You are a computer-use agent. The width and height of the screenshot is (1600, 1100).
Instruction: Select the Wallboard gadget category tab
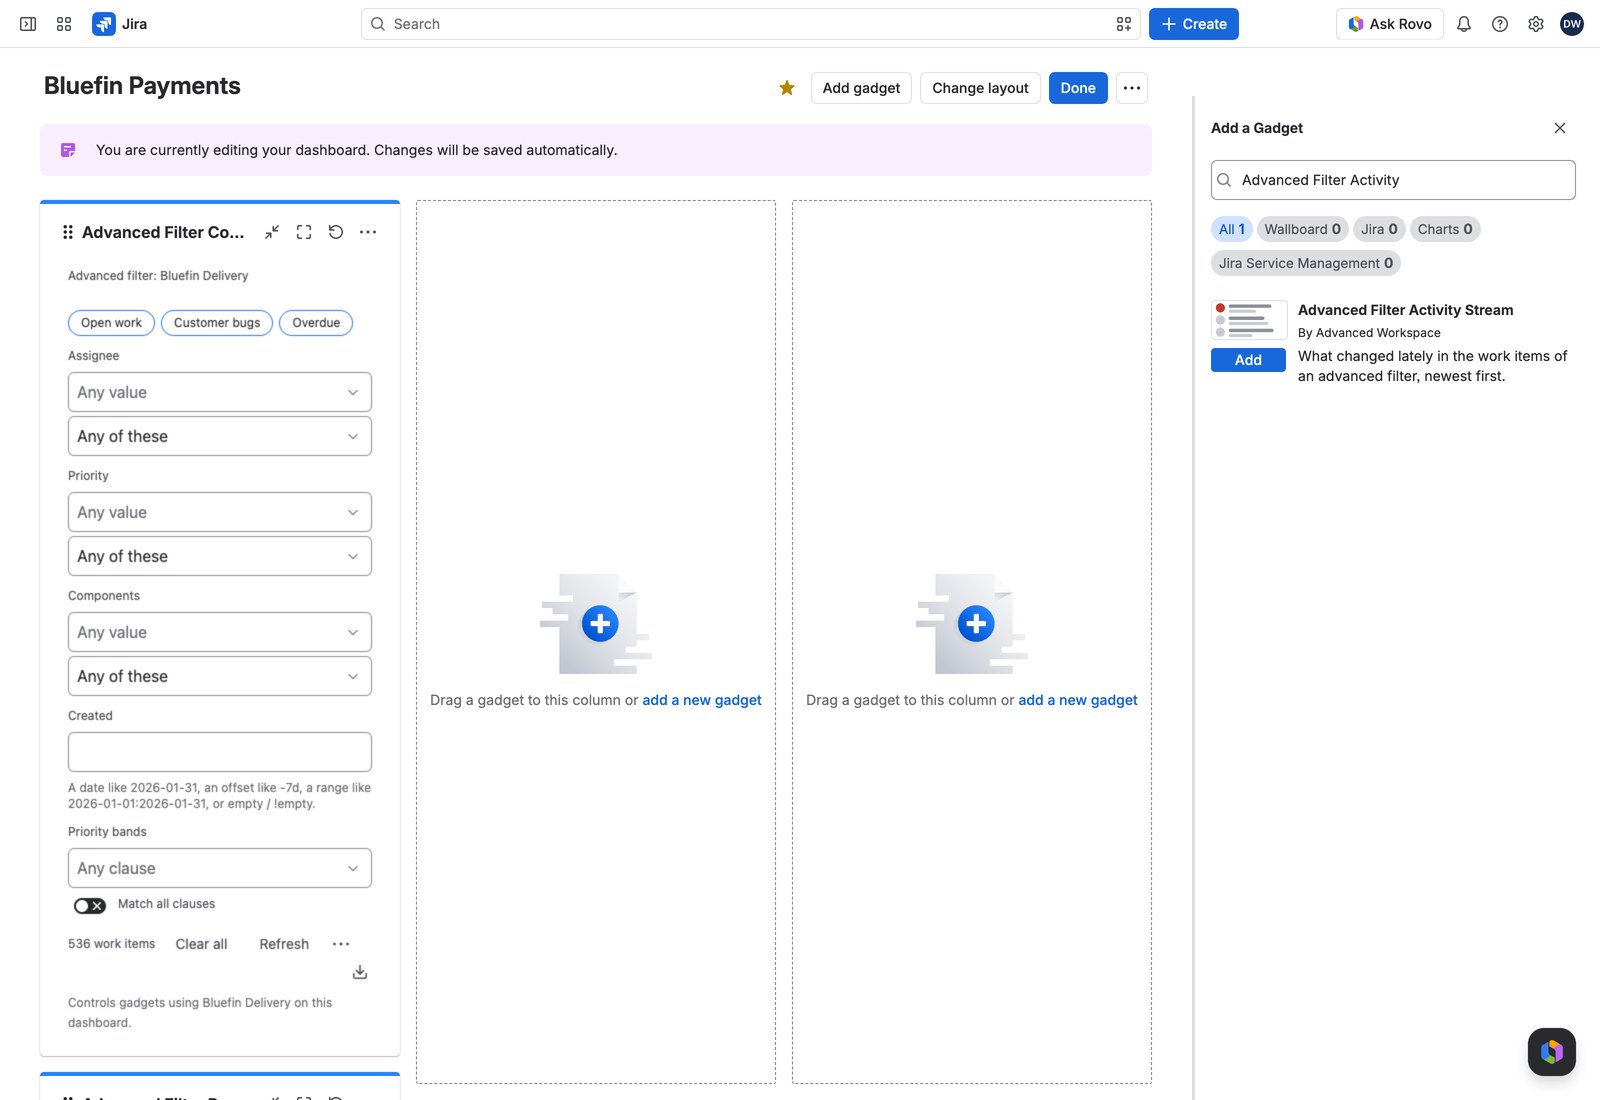[x=1302, y=229]
